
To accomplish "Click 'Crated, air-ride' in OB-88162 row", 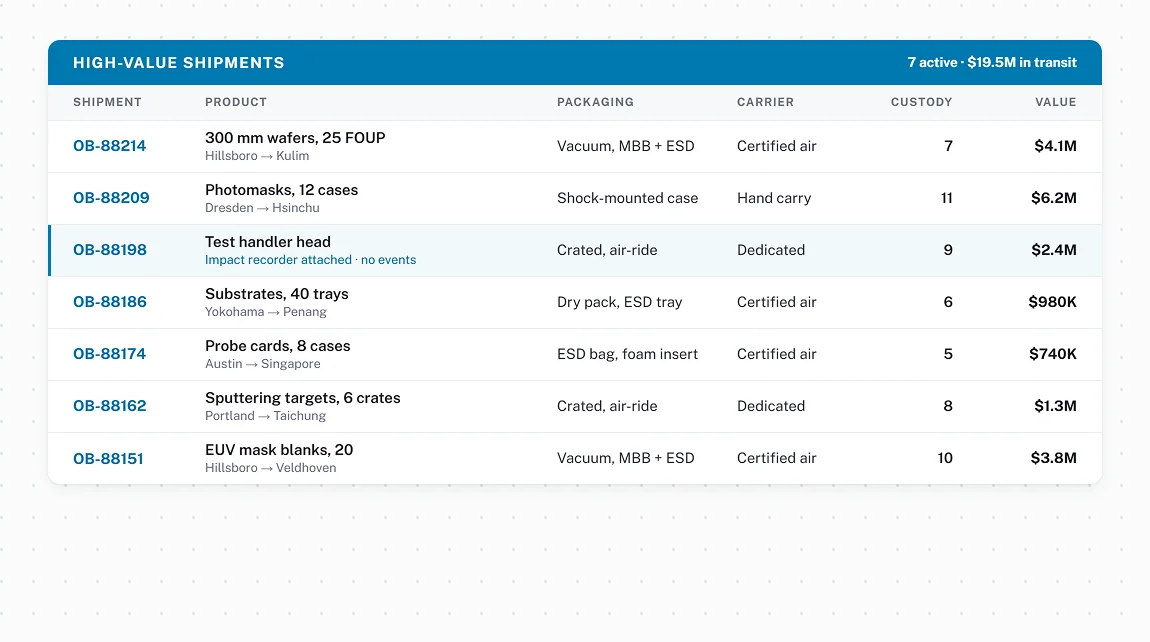I will click(607, 406).
